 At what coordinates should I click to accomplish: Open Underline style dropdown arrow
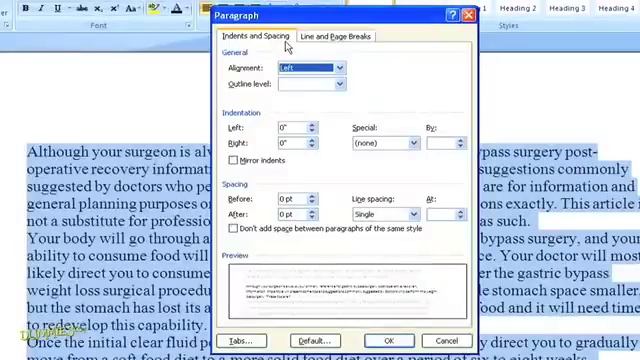pos(69,8)
